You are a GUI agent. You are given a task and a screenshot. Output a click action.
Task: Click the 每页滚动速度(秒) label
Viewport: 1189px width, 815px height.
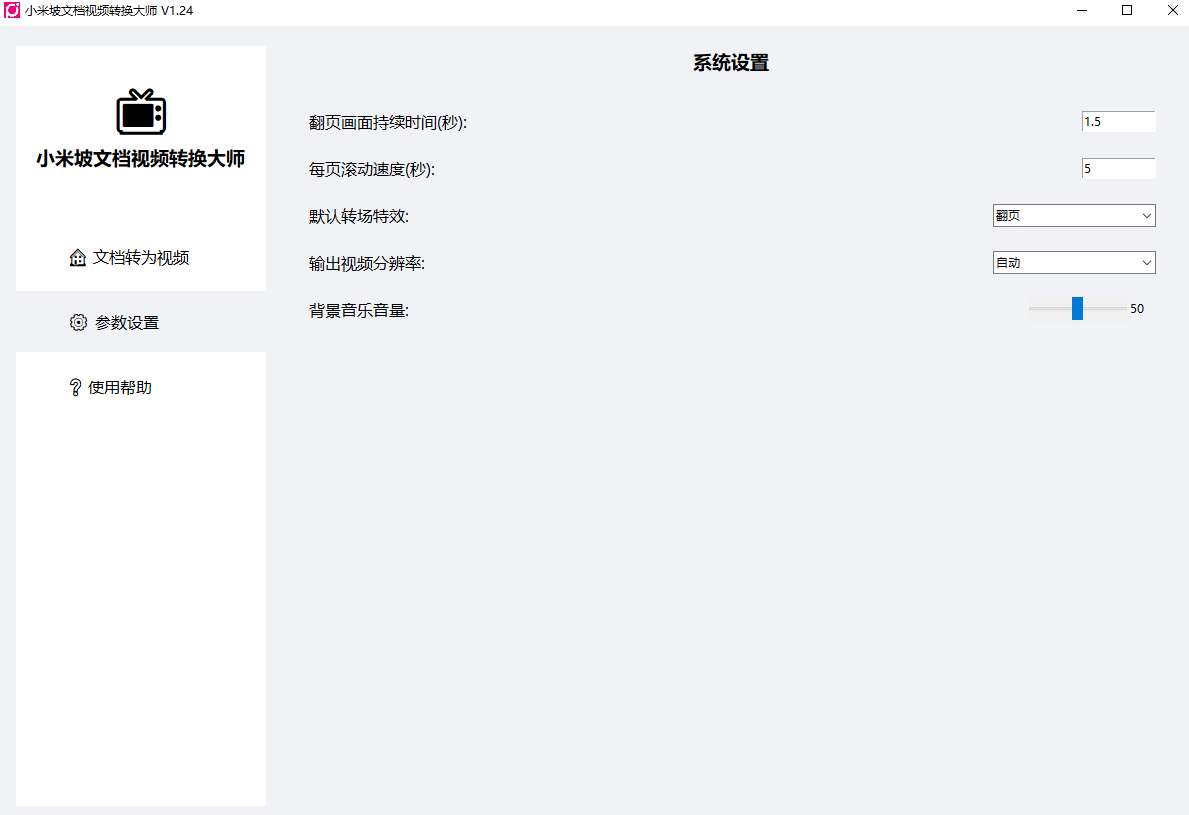click(372, 169)
